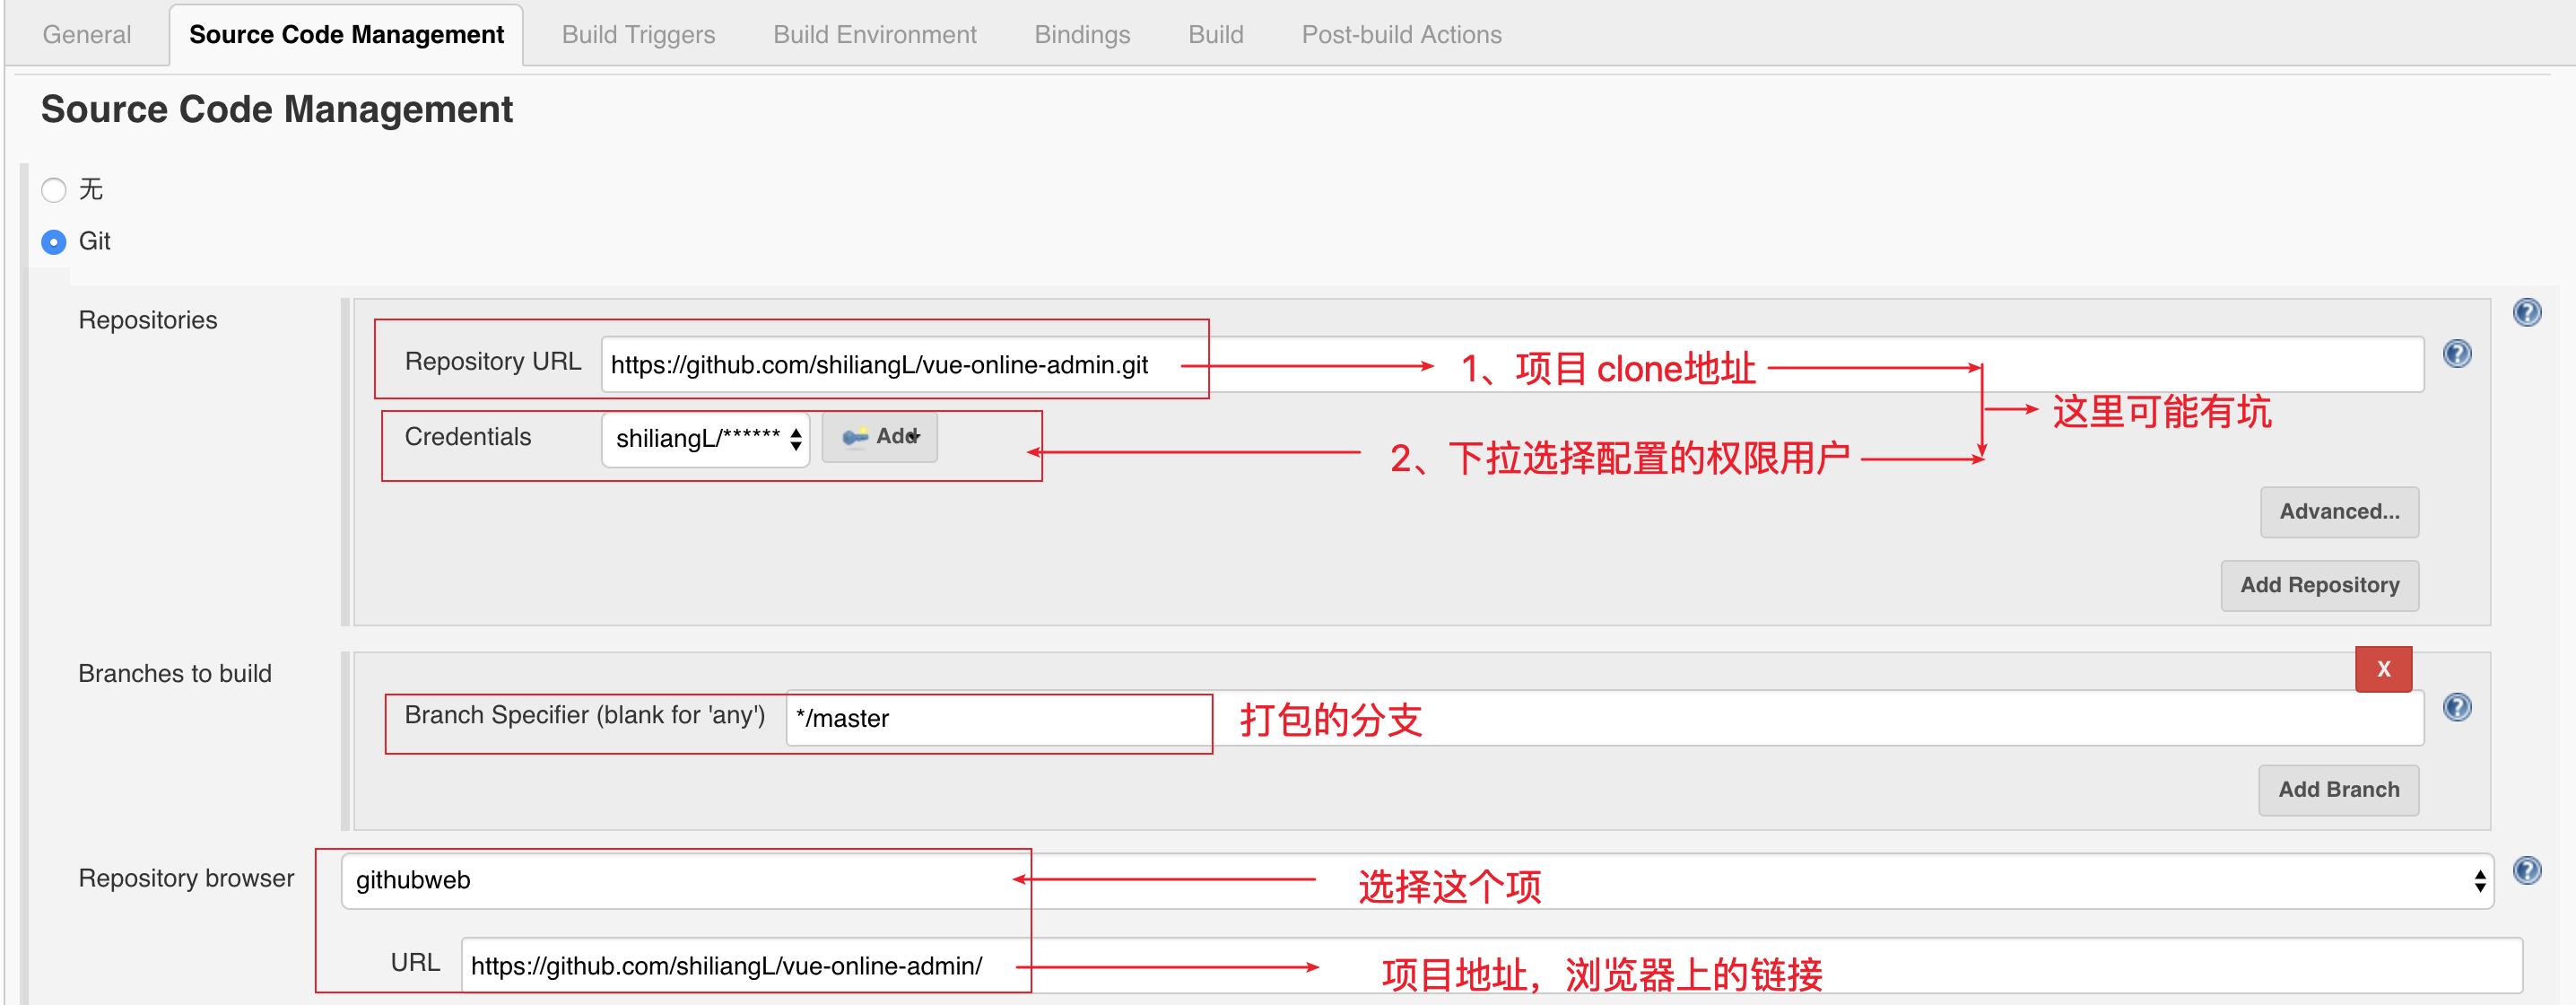Switch to the Post-build Actions tab
This screenshot has width=2576, height=1005.
point(1401,35)
